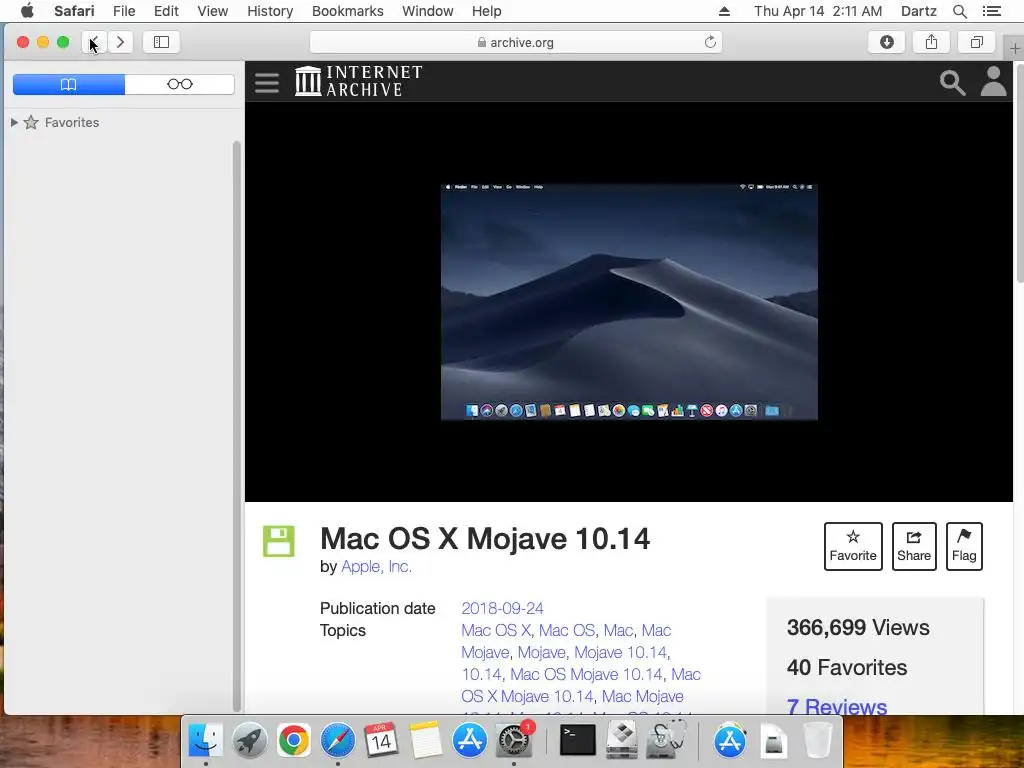Show Safari downloads
The height and width of the screenshot is (768, 1024).
[886, 42]
